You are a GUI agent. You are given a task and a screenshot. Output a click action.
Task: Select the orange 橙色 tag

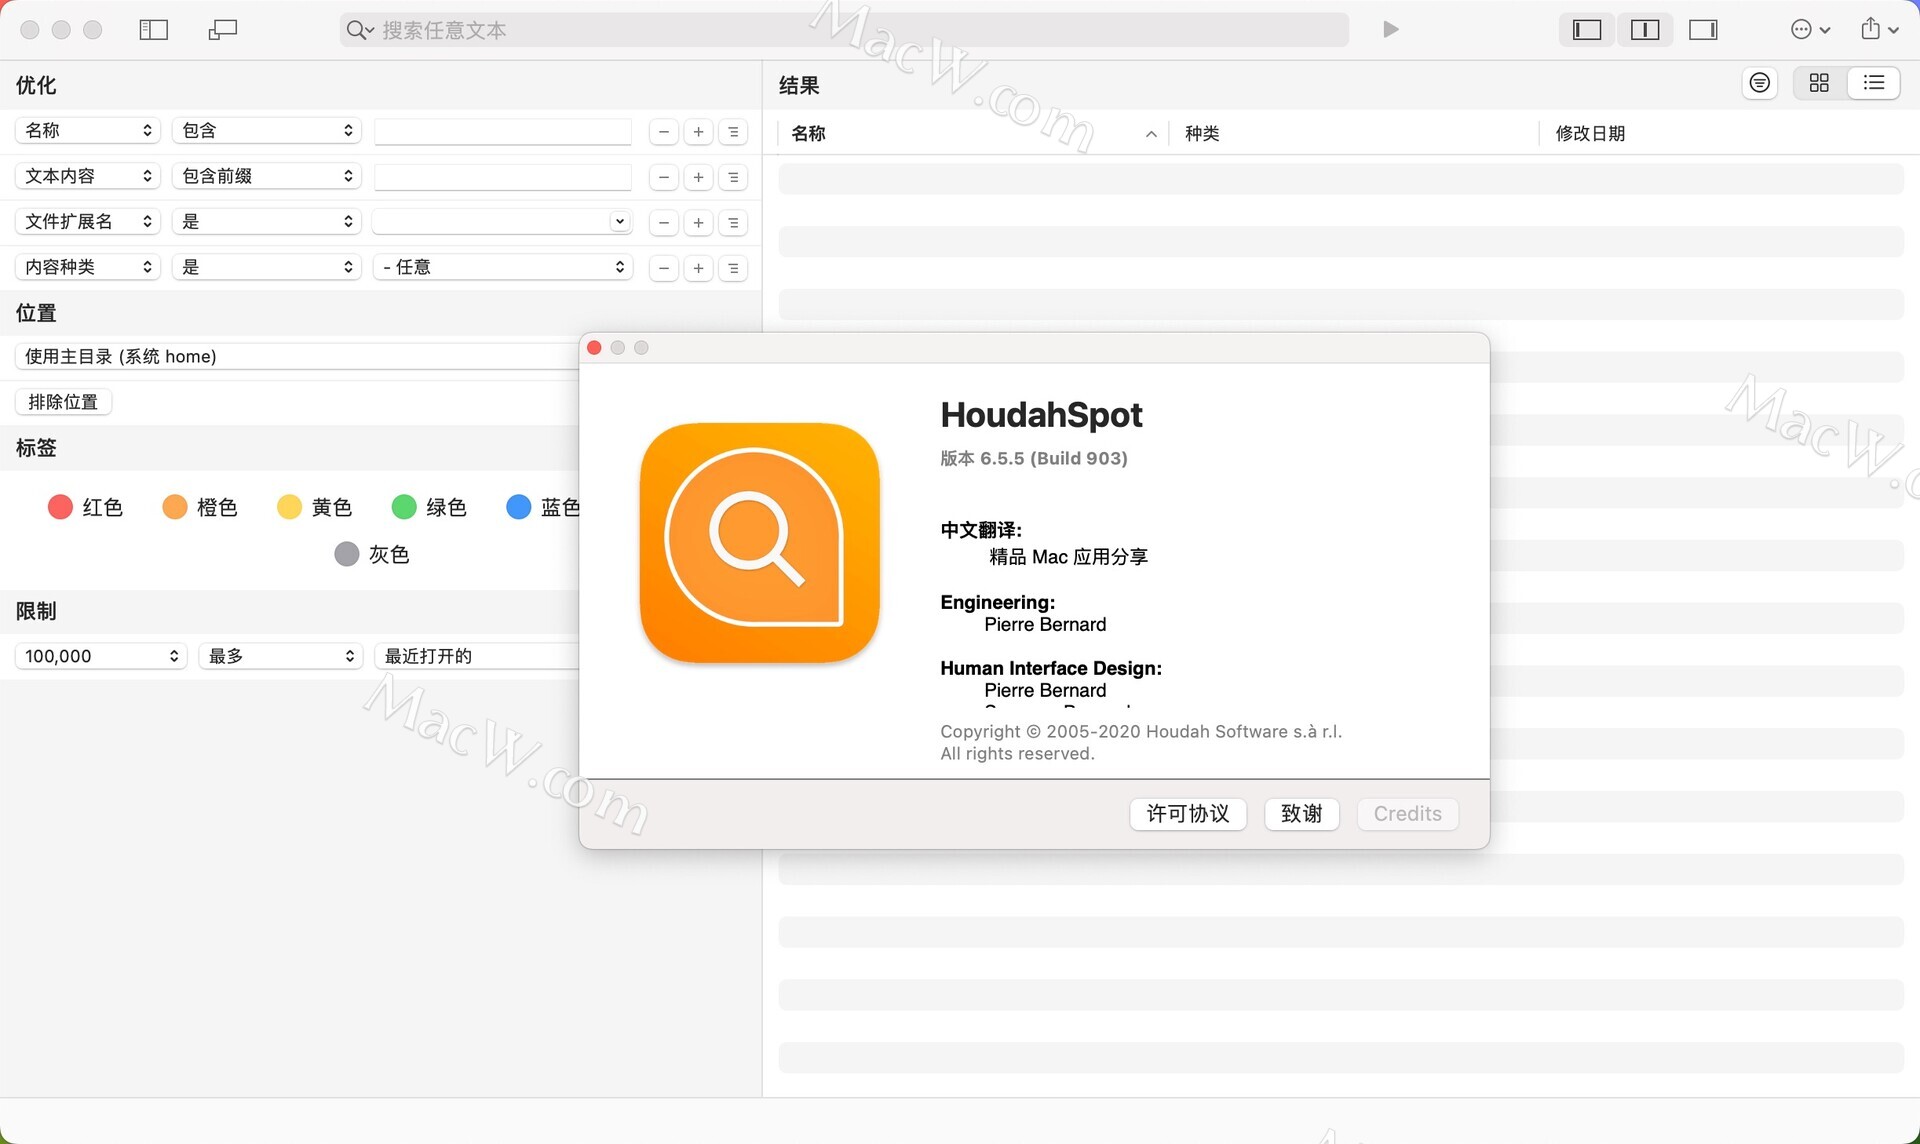200,507
